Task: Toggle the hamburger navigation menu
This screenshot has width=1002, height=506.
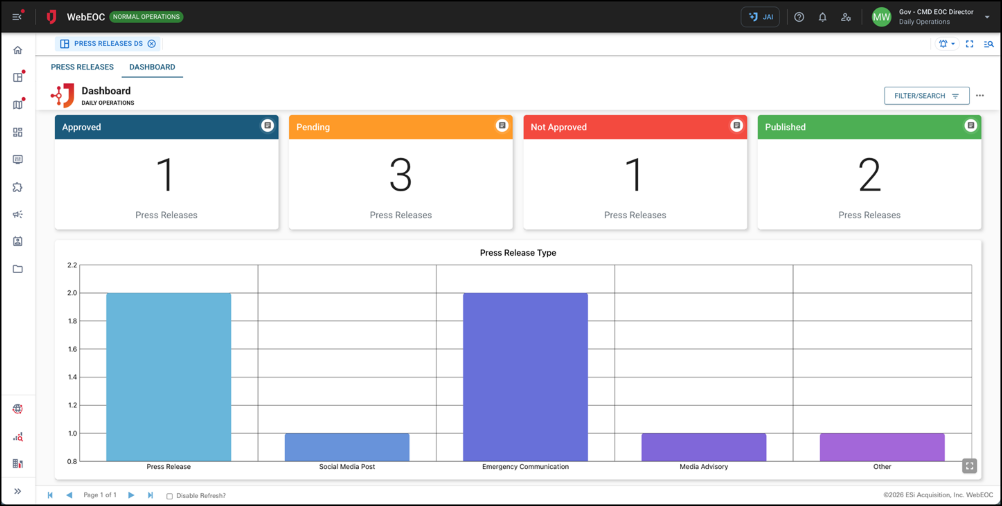Action: pyautogui.click(x=17, y=17)
